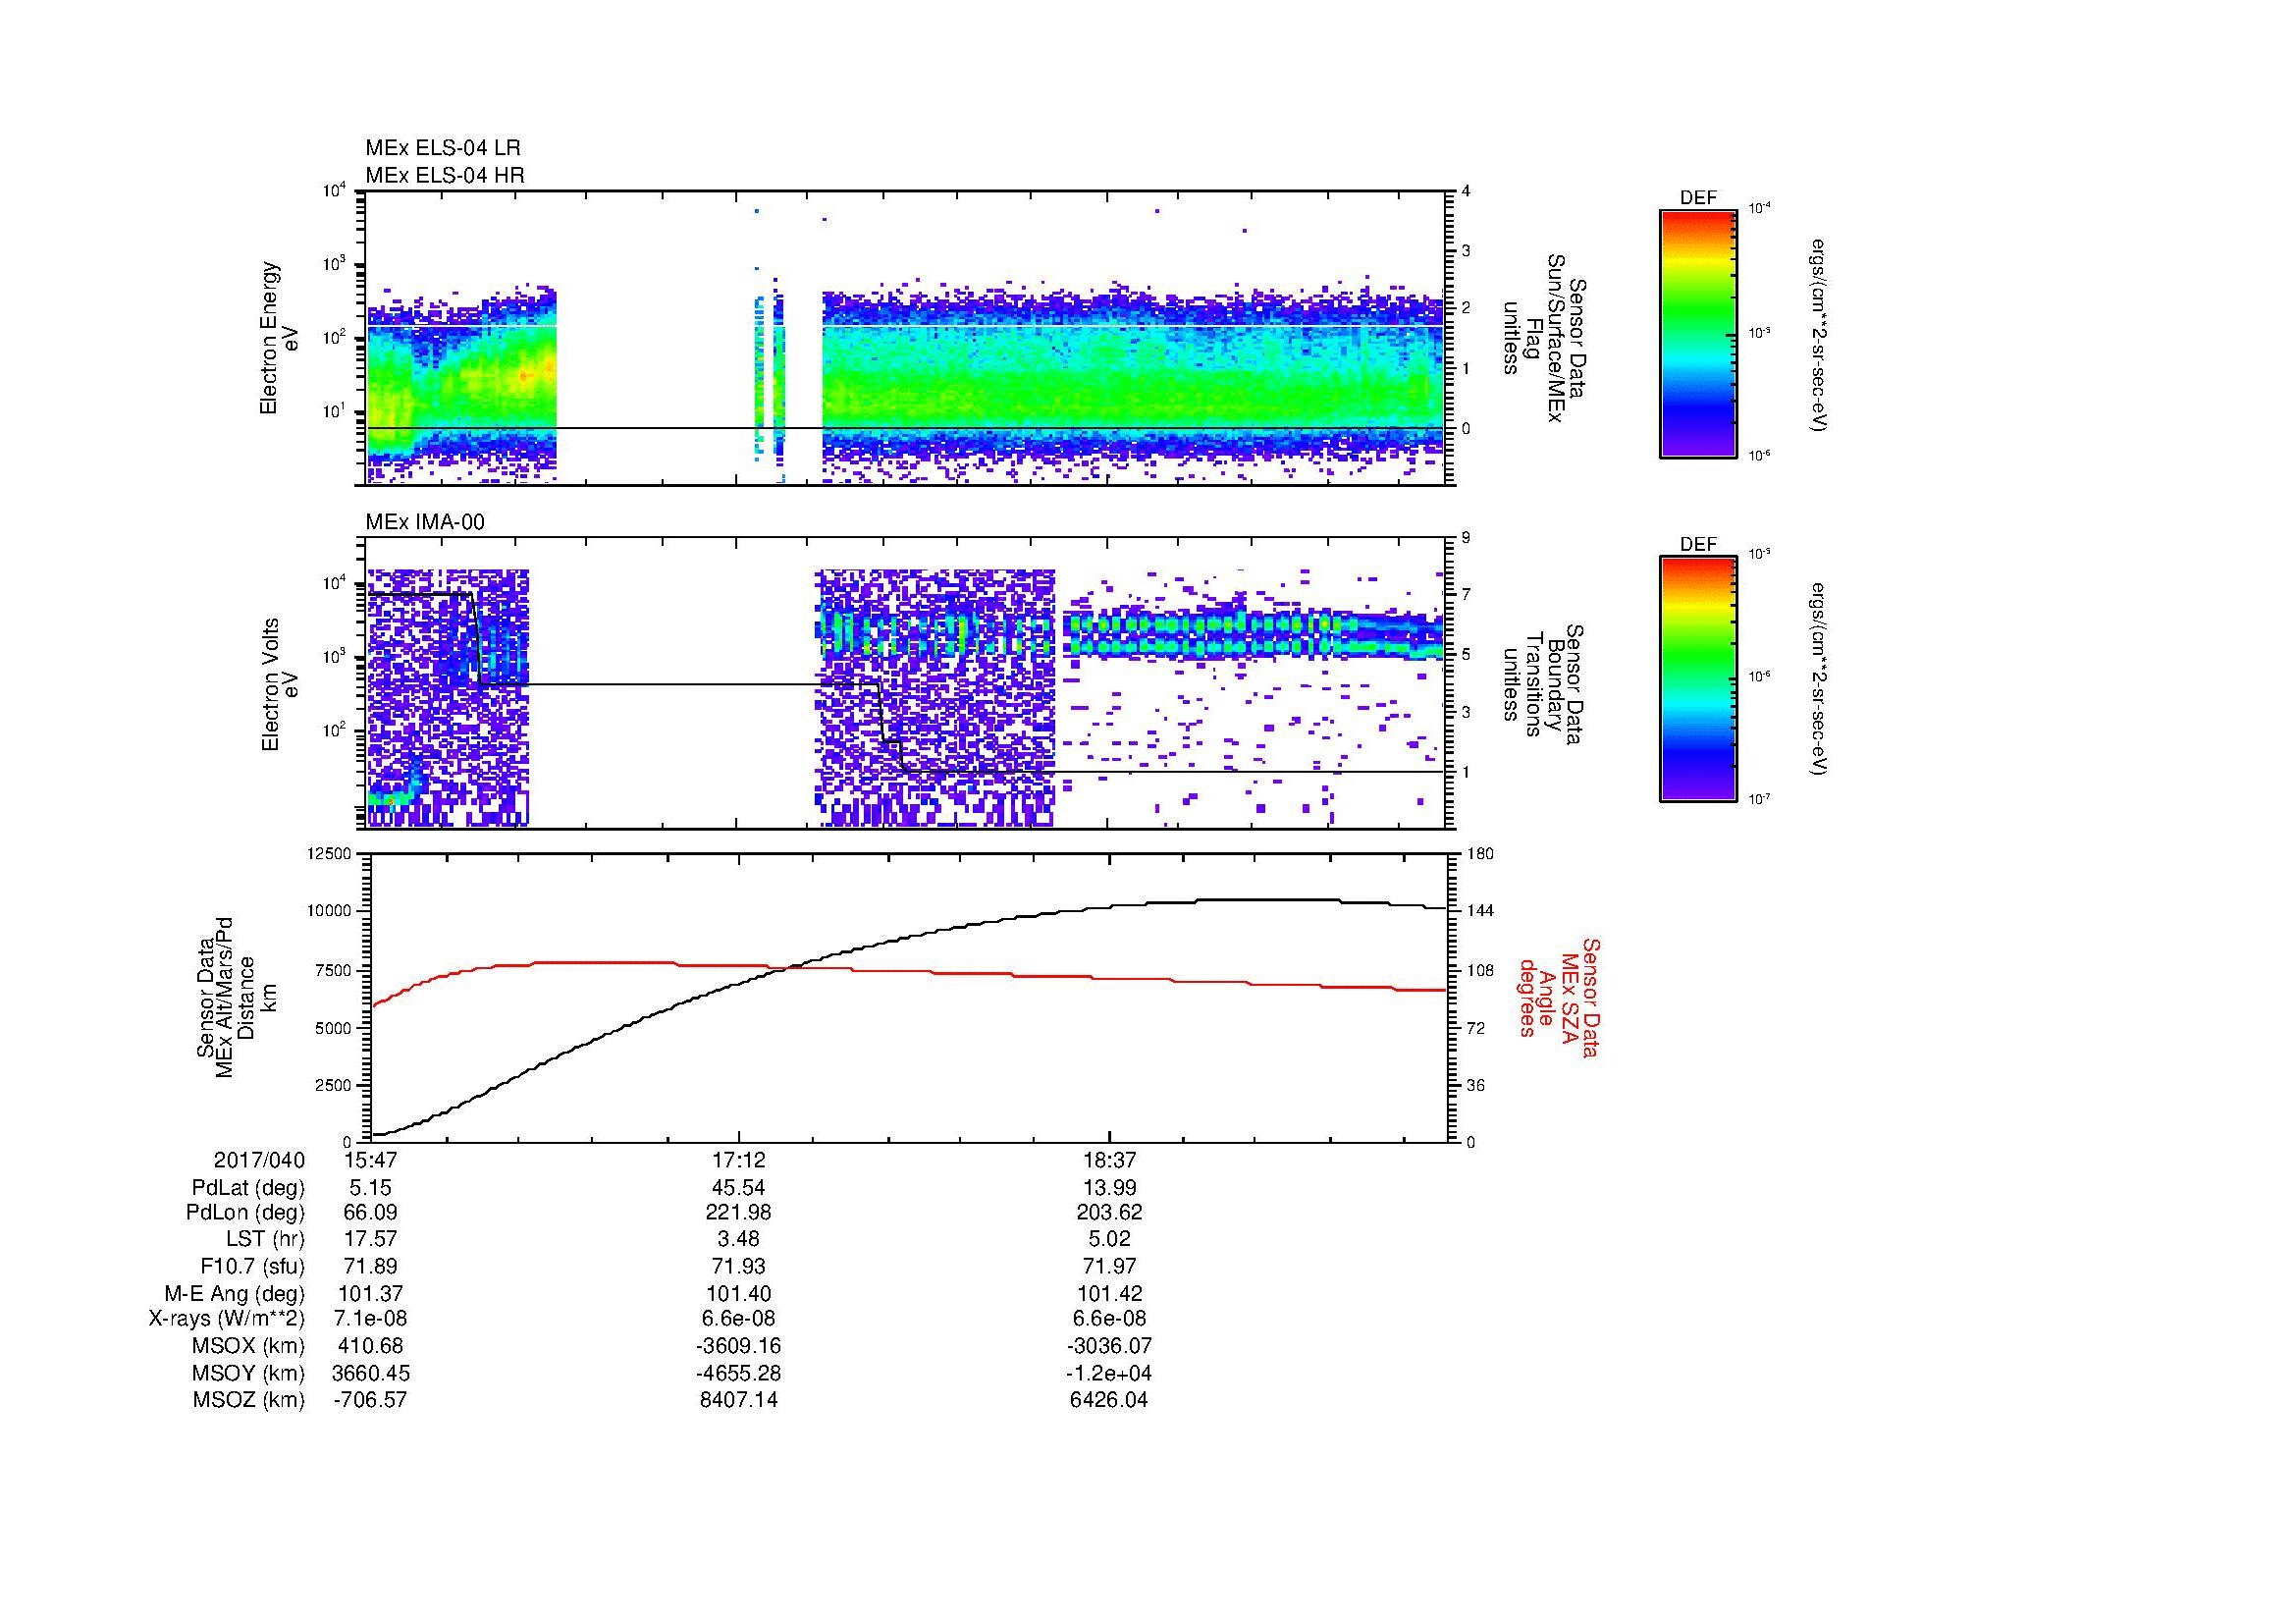Click the PdLon value 66.09
Viewport: 2296px width, 1623px height.
(369, 1213)
